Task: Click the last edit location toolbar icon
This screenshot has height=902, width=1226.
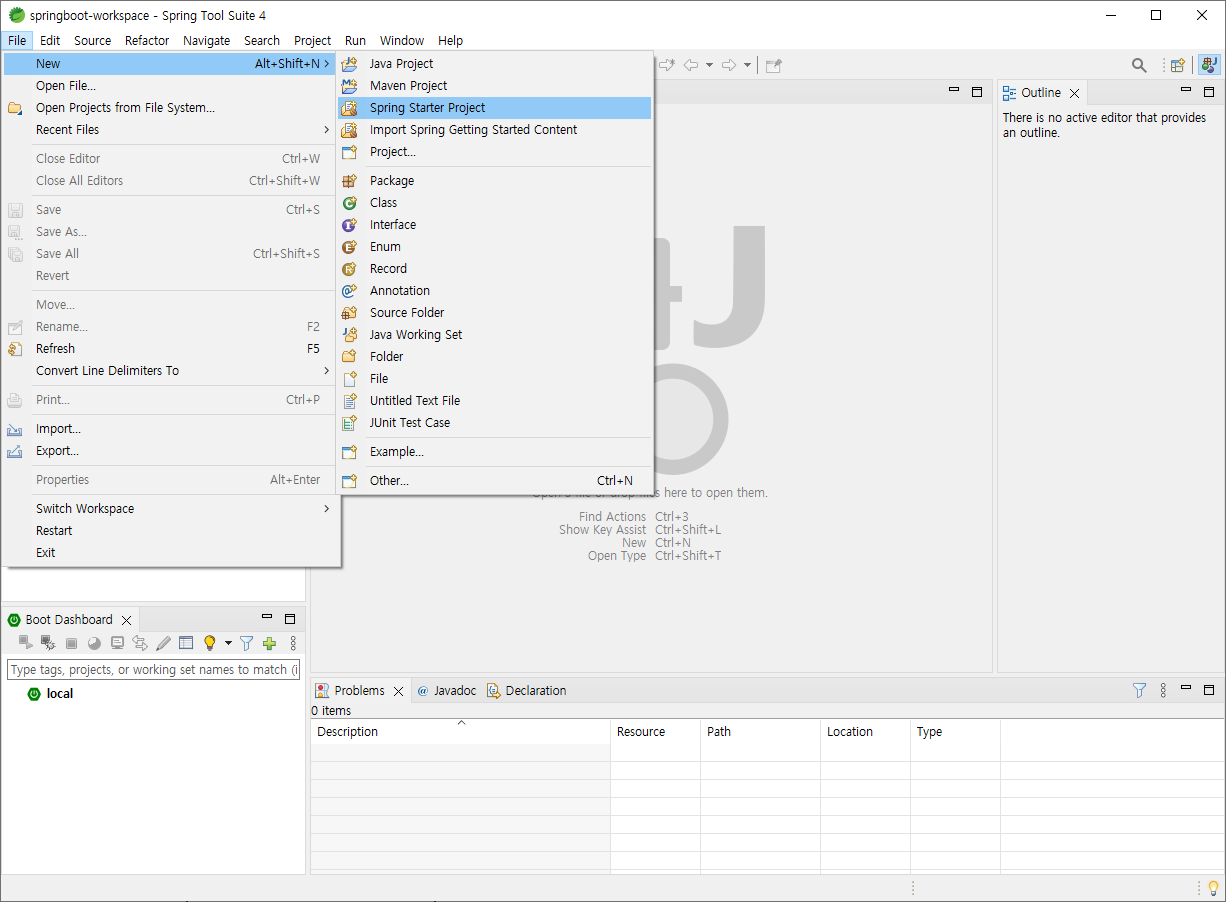Action: (666, 65)
